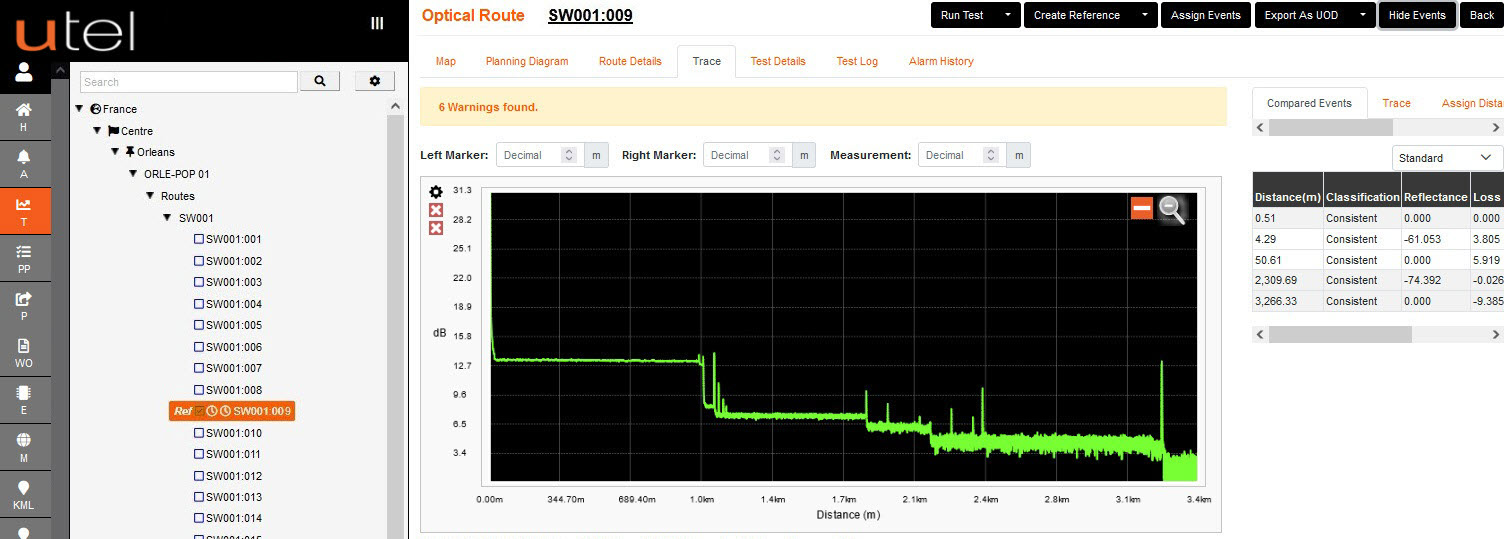Image resolution: width=1512 pixels, height=539 pixels.
Task: Click the events table horizontal scrollbar
Action: pyautogui.click(x=1339, y=334)
